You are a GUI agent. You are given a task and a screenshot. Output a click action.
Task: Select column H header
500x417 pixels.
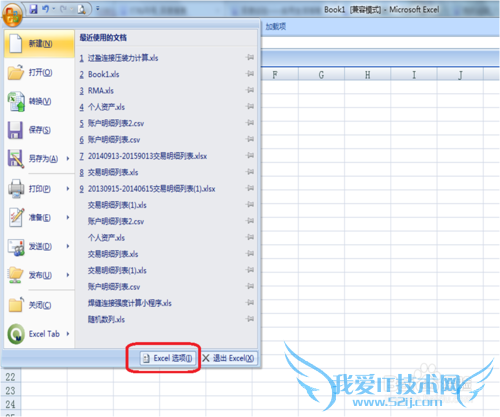click(x=367, y=75)
